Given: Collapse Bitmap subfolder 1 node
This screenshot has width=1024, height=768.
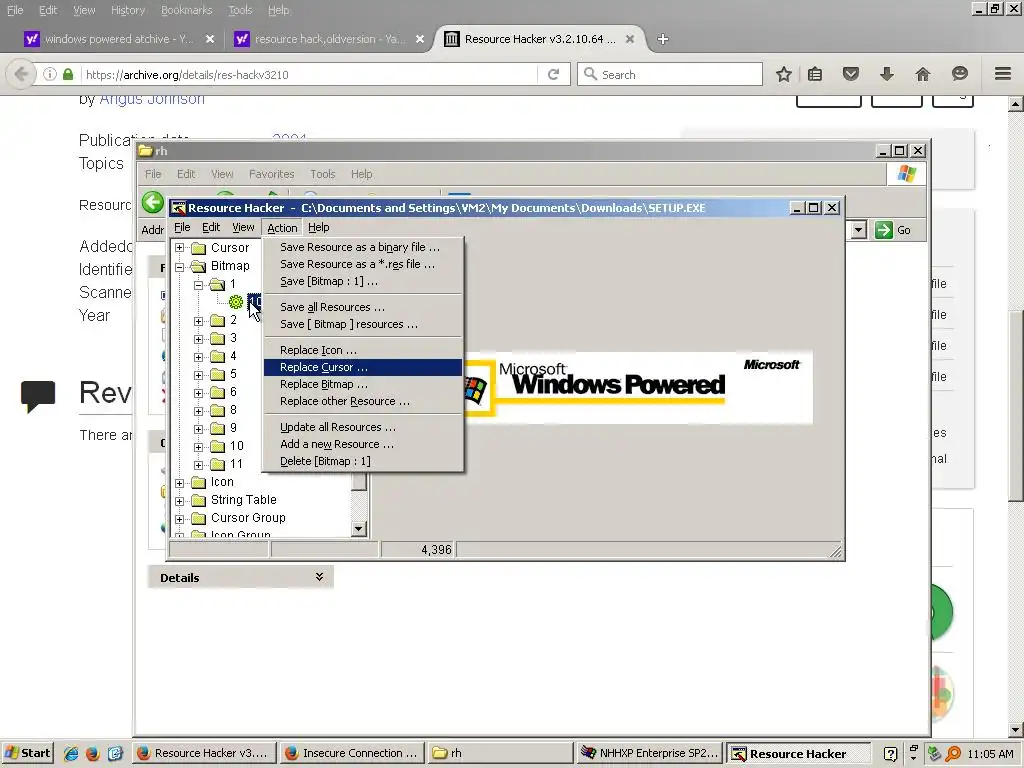Looking at the screenshot, I should point(199,285).
